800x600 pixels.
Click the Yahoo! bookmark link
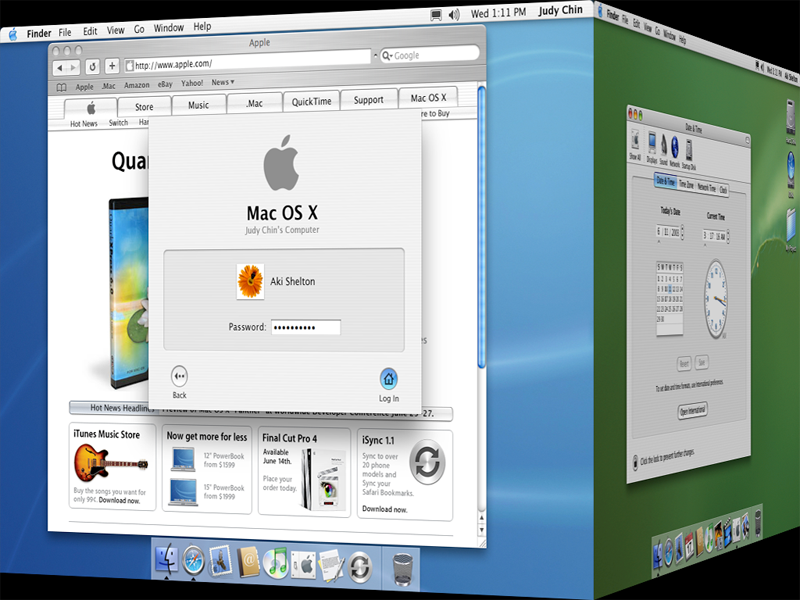[192, 83]
